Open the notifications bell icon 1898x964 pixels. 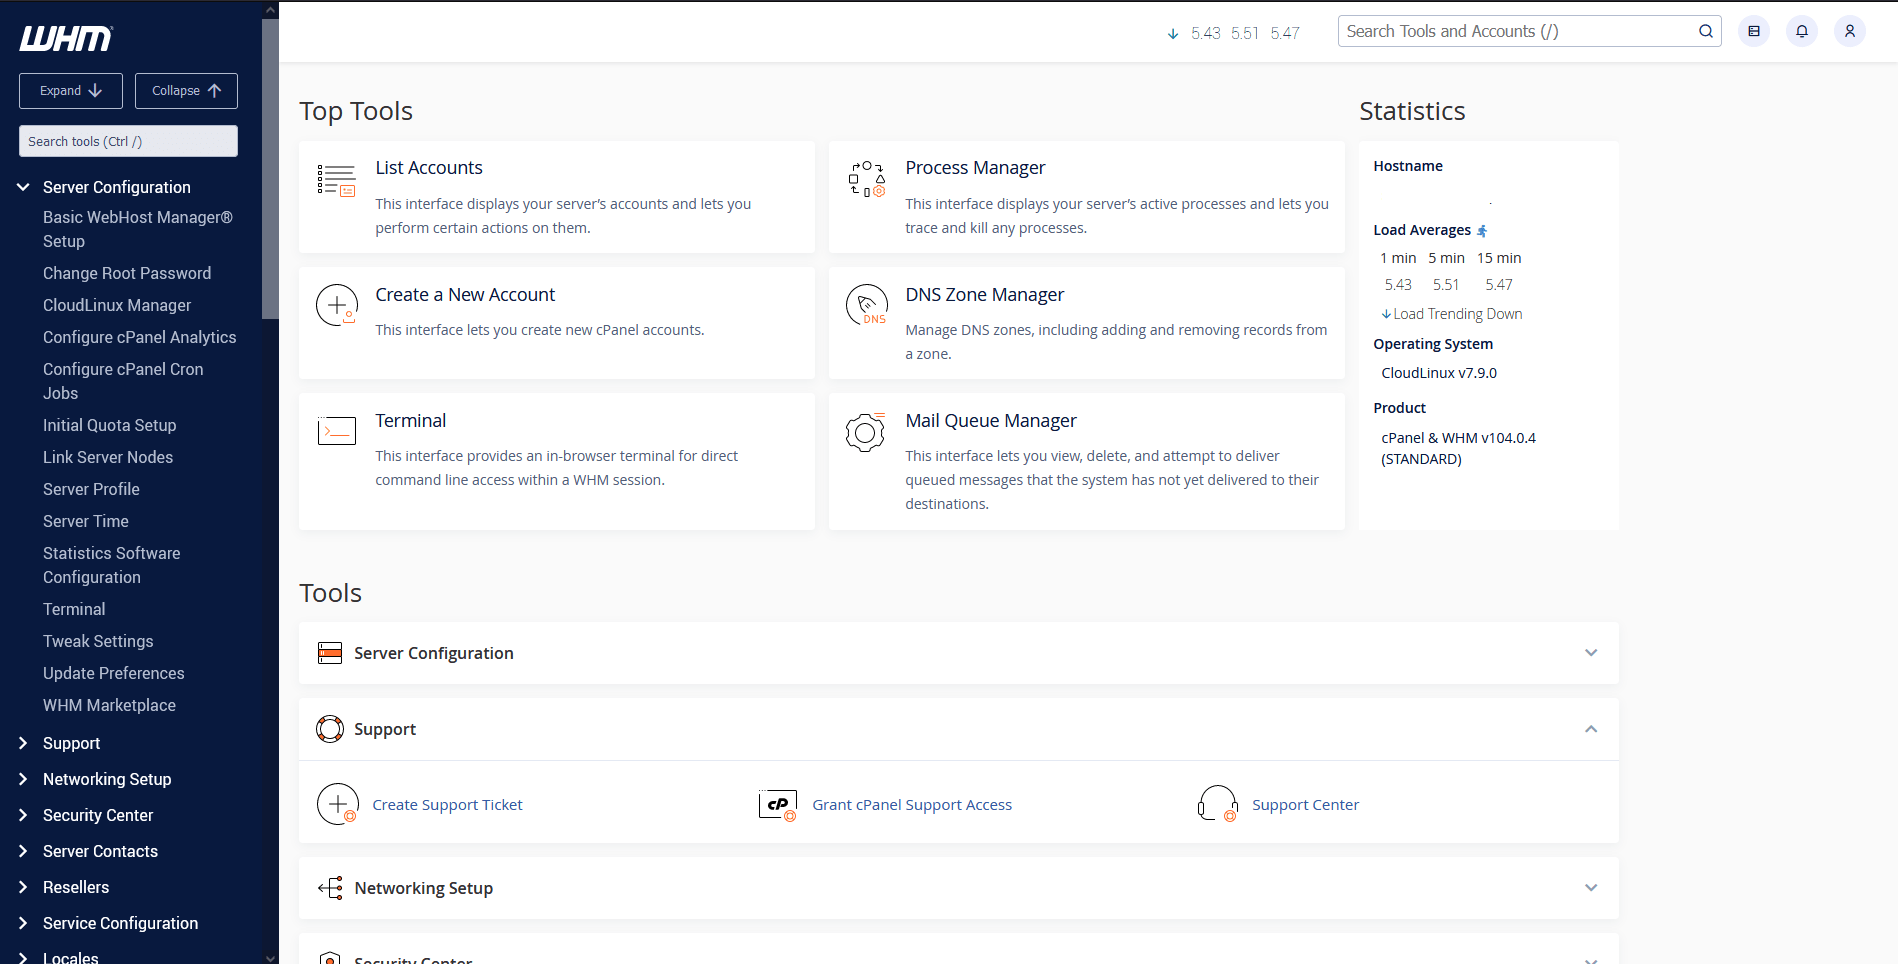1801,31
